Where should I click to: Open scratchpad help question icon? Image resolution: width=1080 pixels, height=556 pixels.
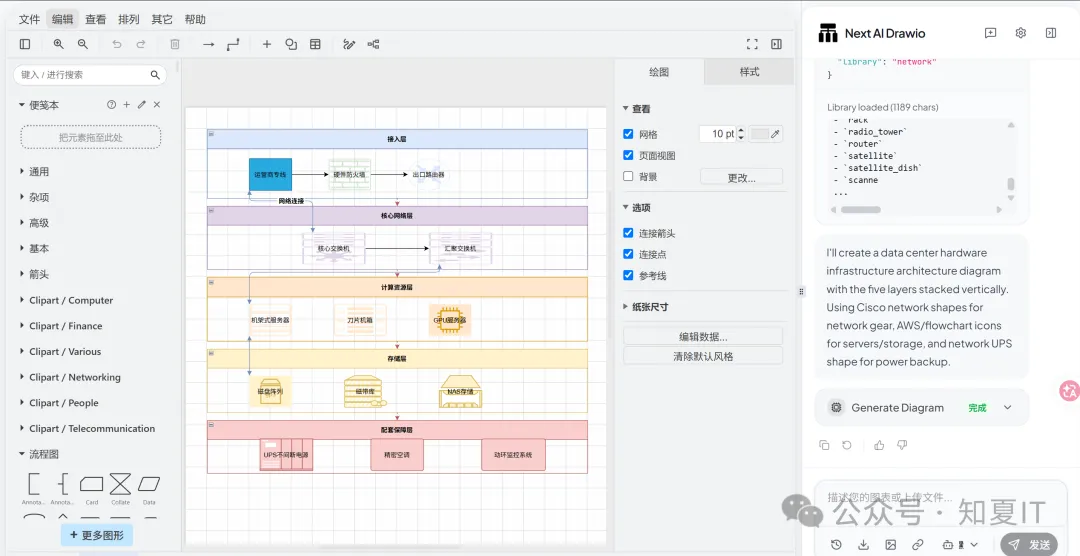[112, 105]
